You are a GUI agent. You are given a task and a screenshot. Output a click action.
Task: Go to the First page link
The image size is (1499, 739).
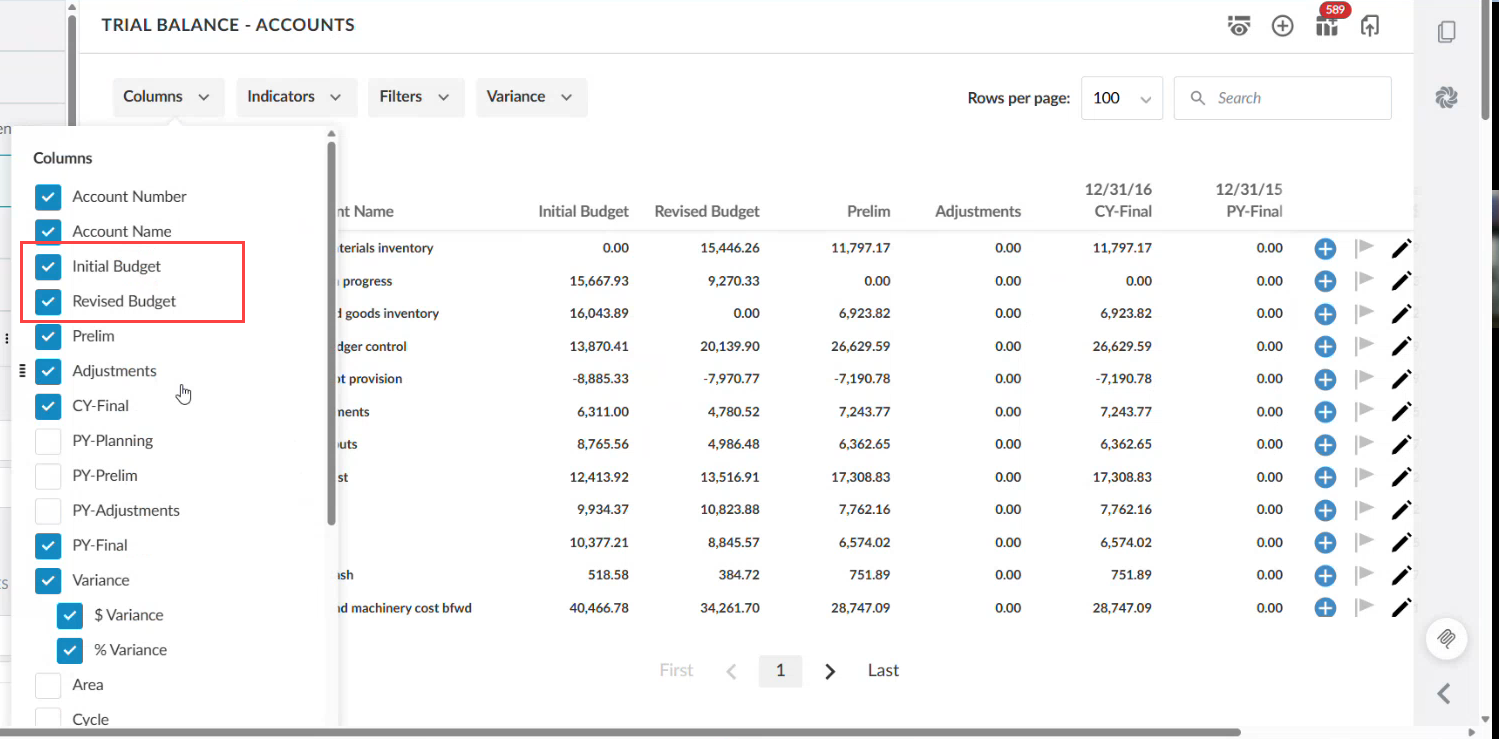tap(676, 670)
